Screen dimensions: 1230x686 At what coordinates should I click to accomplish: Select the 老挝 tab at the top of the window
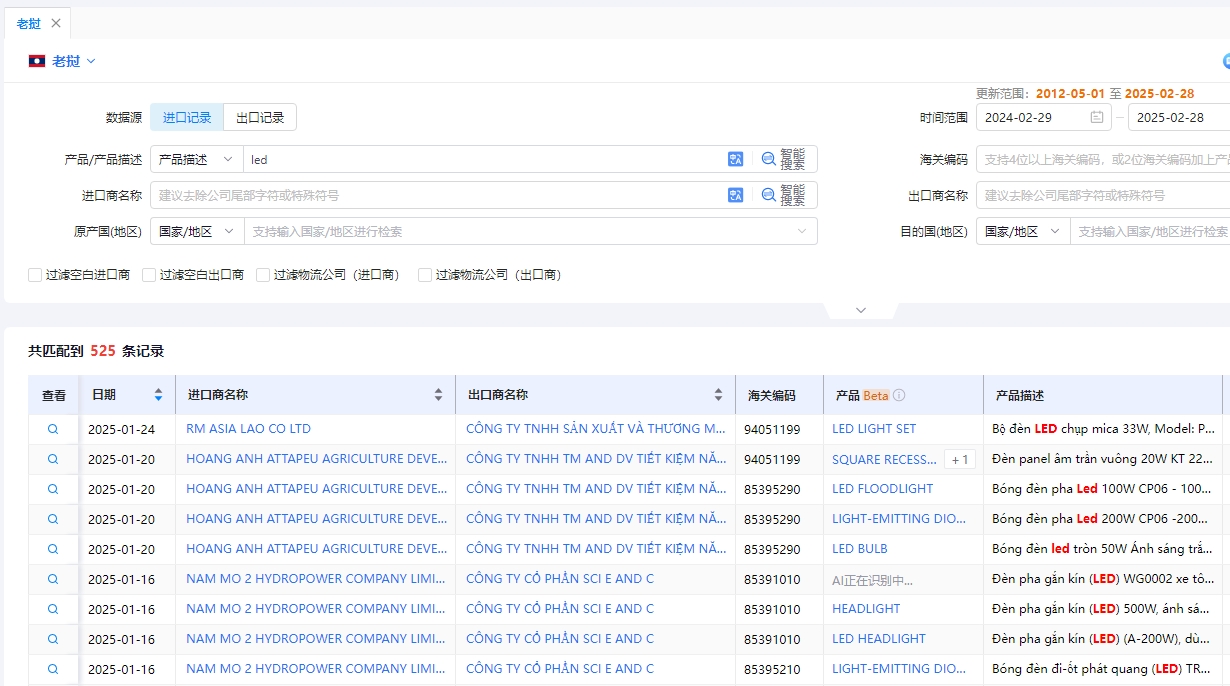coord(27,21)
